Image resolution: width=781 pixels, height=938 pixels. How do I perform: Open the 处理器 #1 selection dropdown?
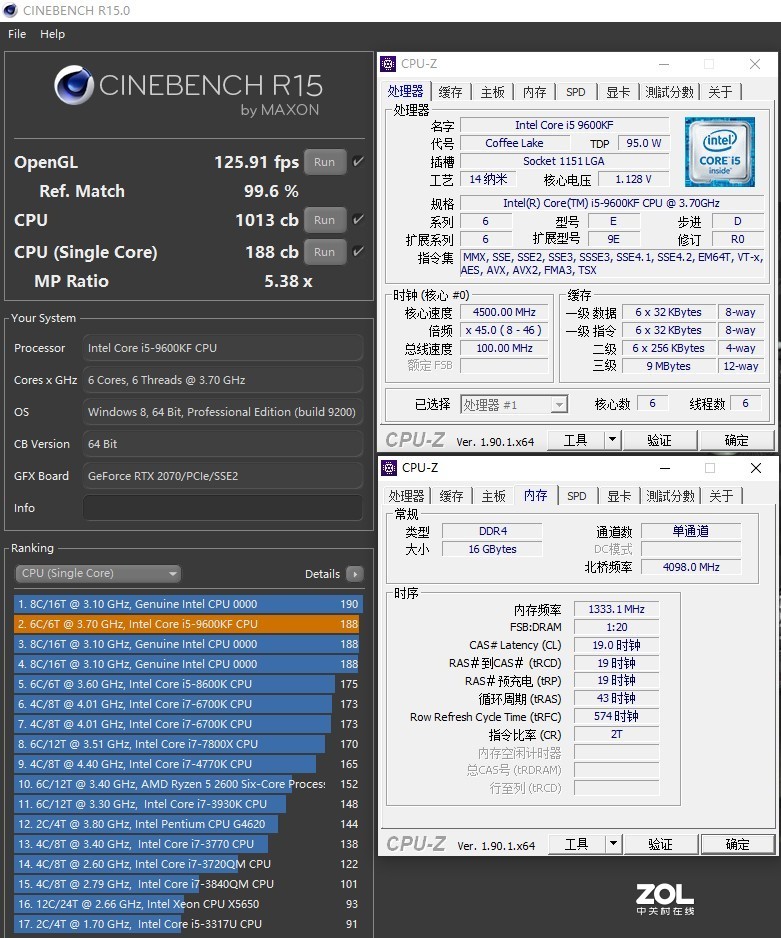[514, 405]
